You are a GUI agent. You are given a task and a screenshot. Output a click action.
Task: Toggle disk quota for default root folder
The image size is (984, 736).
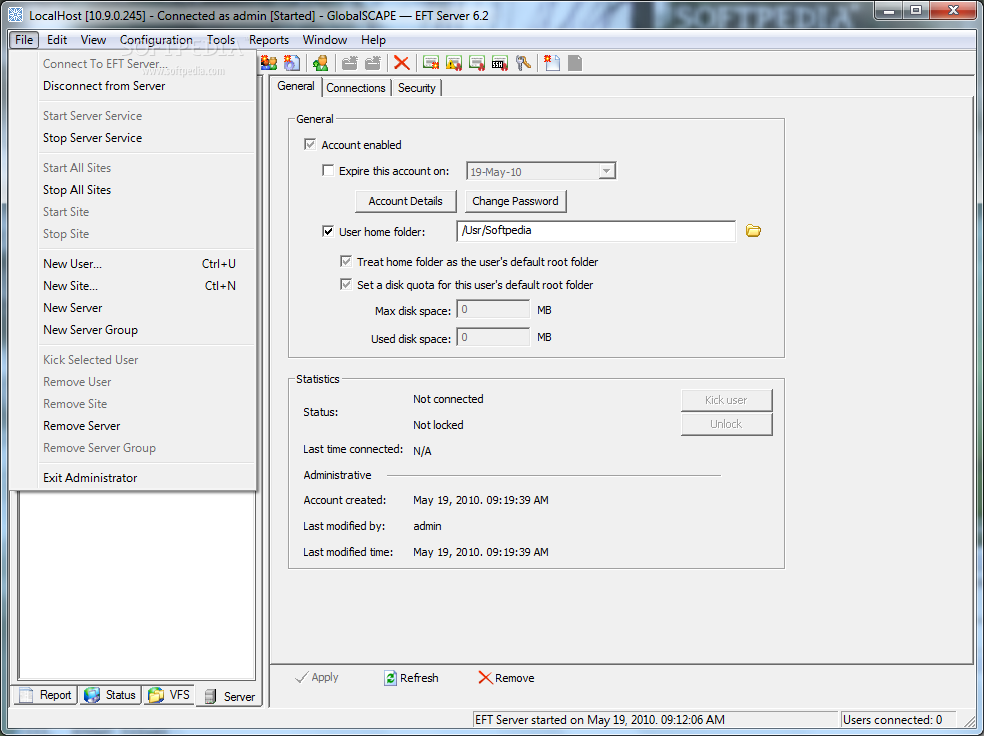tap(346, 284)
